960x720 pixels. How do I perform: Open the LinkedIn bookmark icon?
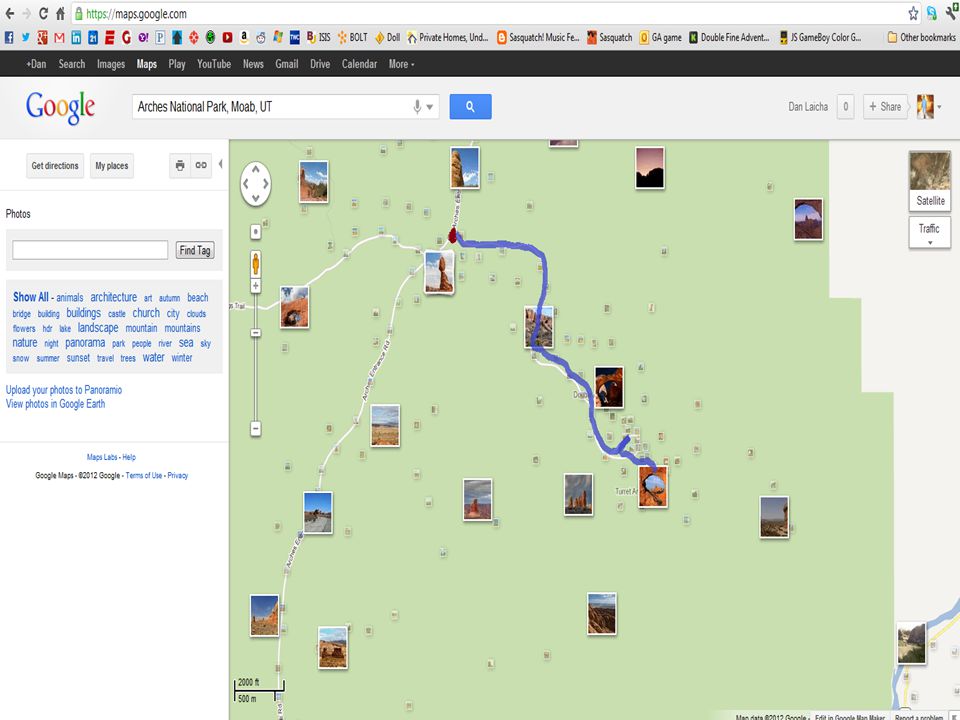(76, 37)
